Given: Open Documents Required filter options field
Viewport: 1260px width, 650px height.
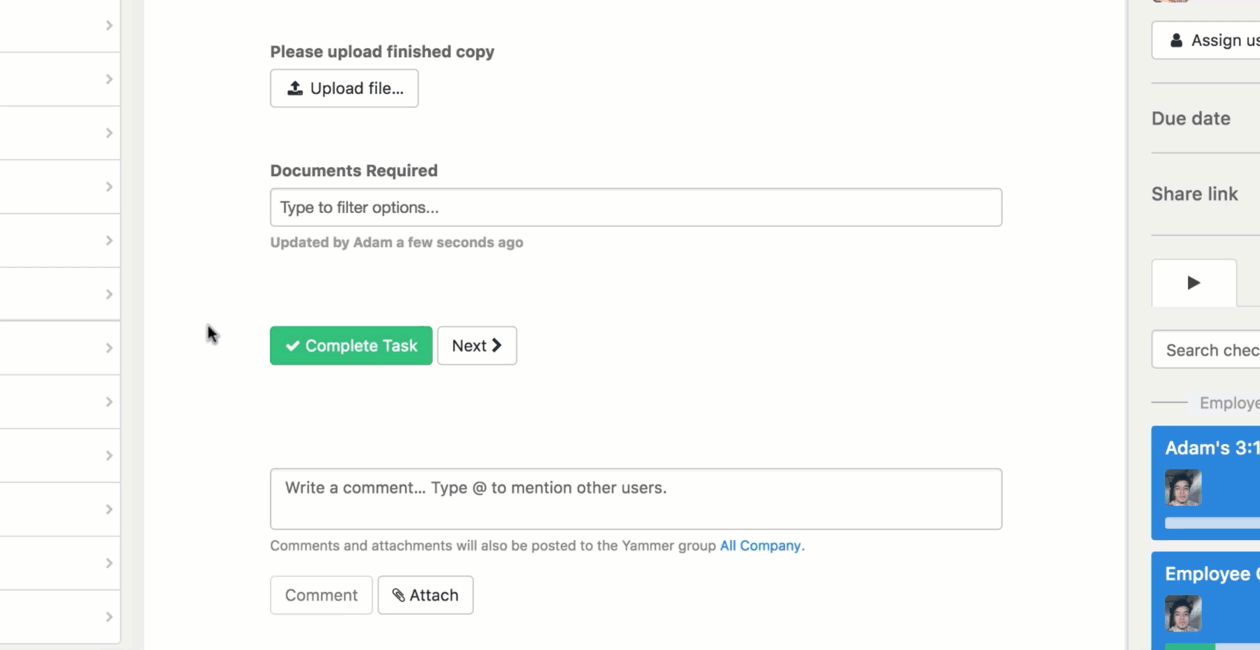Looking at the screenshot, I should tap(636, 207).
